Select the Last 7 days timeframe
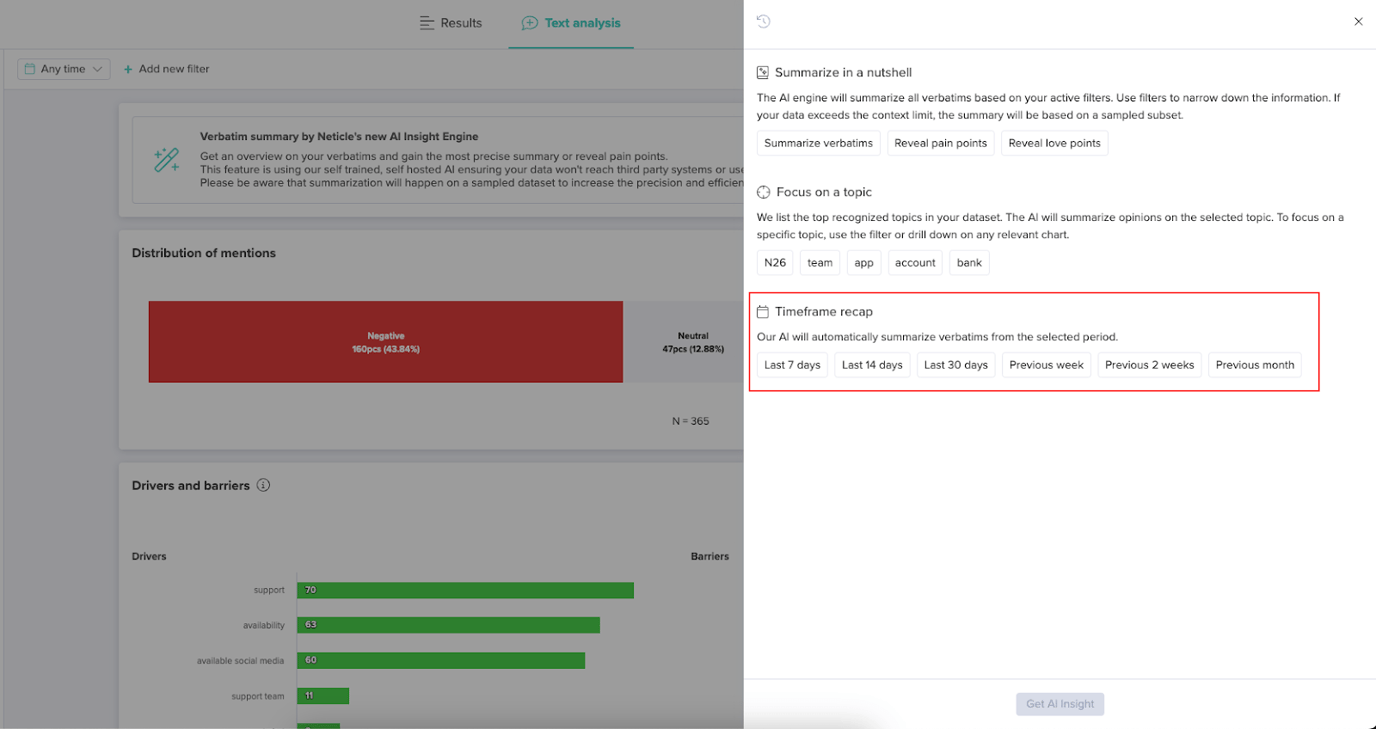Viewport: 1376px width, 729px height. (792, 365)
